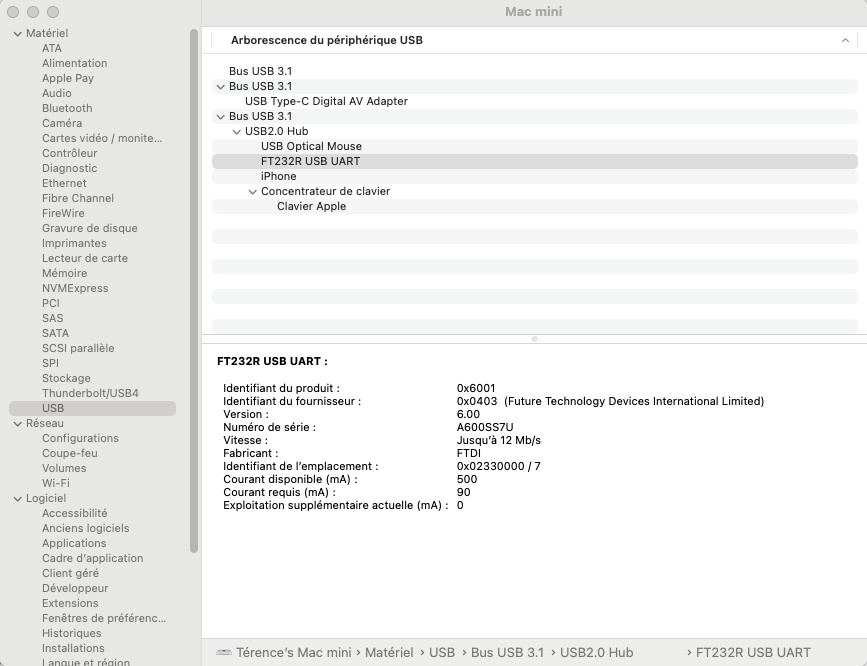The image size is (867, 666).
Task: Open Thunderbolt/USB4 sidebar category
Action: point(90,393)
